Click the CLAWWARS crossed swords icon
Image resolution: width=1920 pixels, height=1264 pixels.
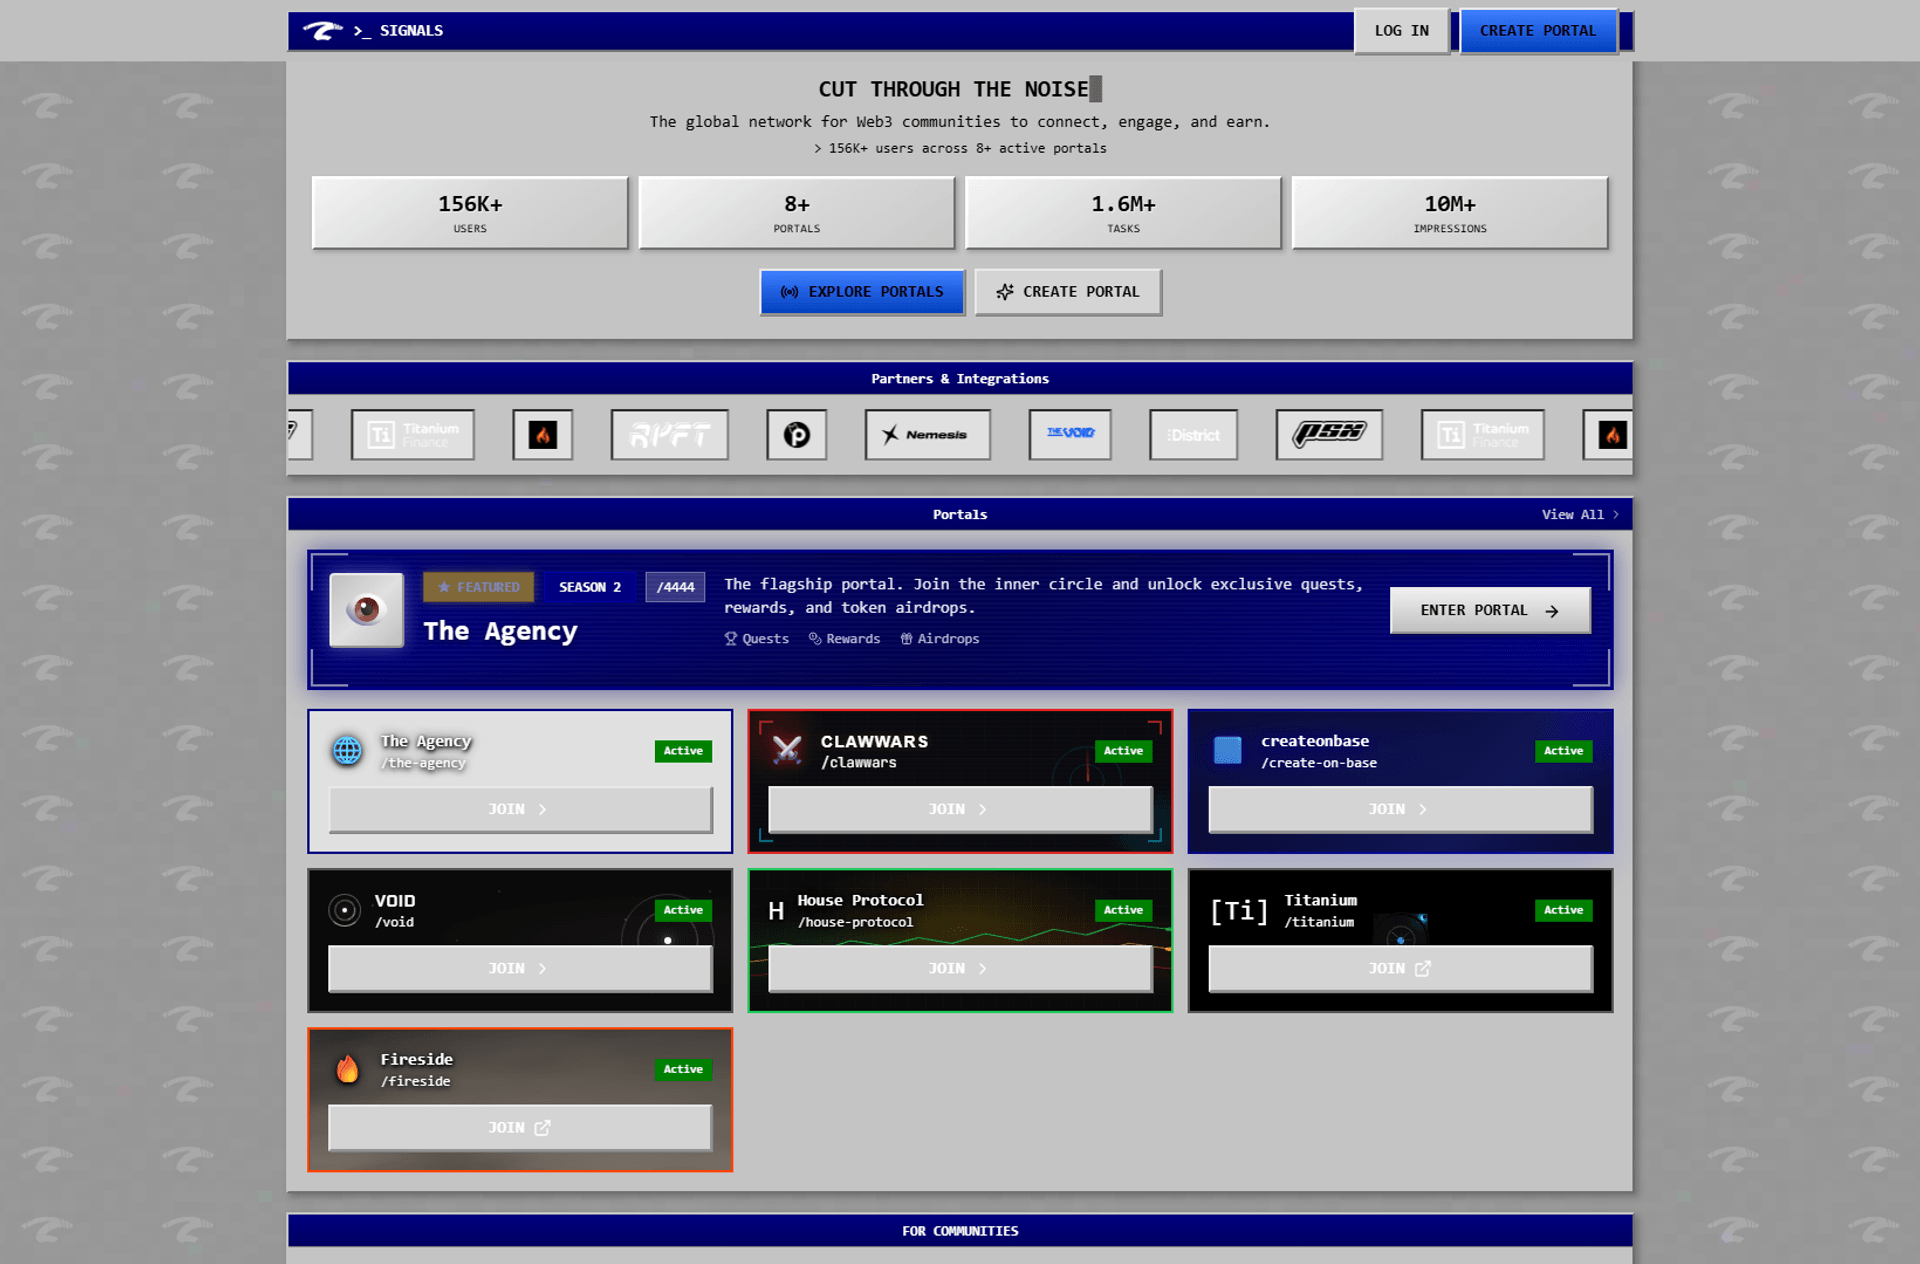[787, 750]
